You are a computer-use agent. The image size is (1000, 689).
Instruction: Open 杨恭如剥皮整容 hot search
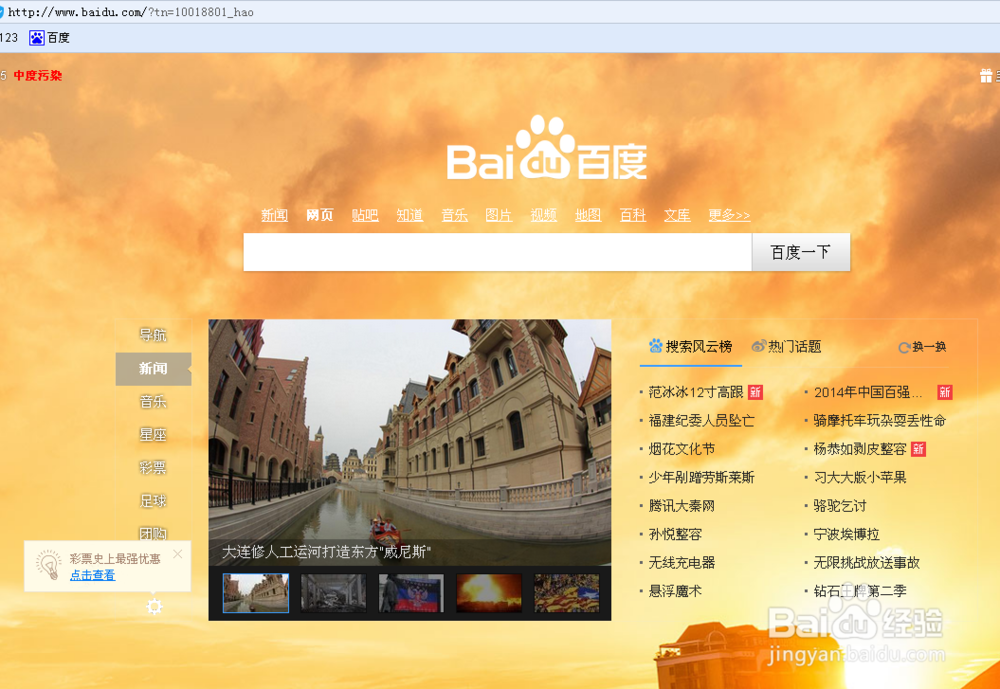(860, 449)
